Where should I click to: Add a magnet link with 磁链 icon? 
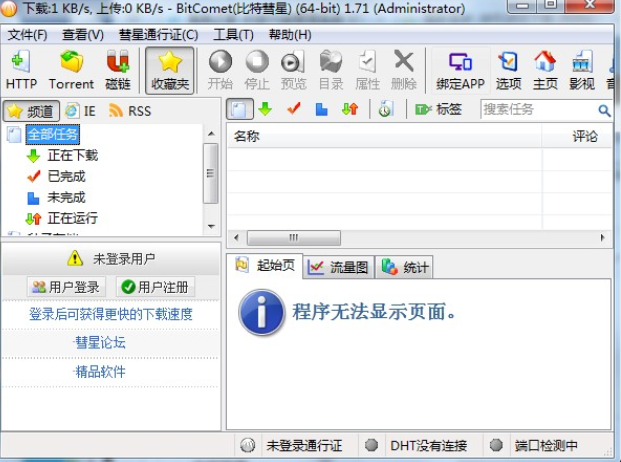[118, 70]
